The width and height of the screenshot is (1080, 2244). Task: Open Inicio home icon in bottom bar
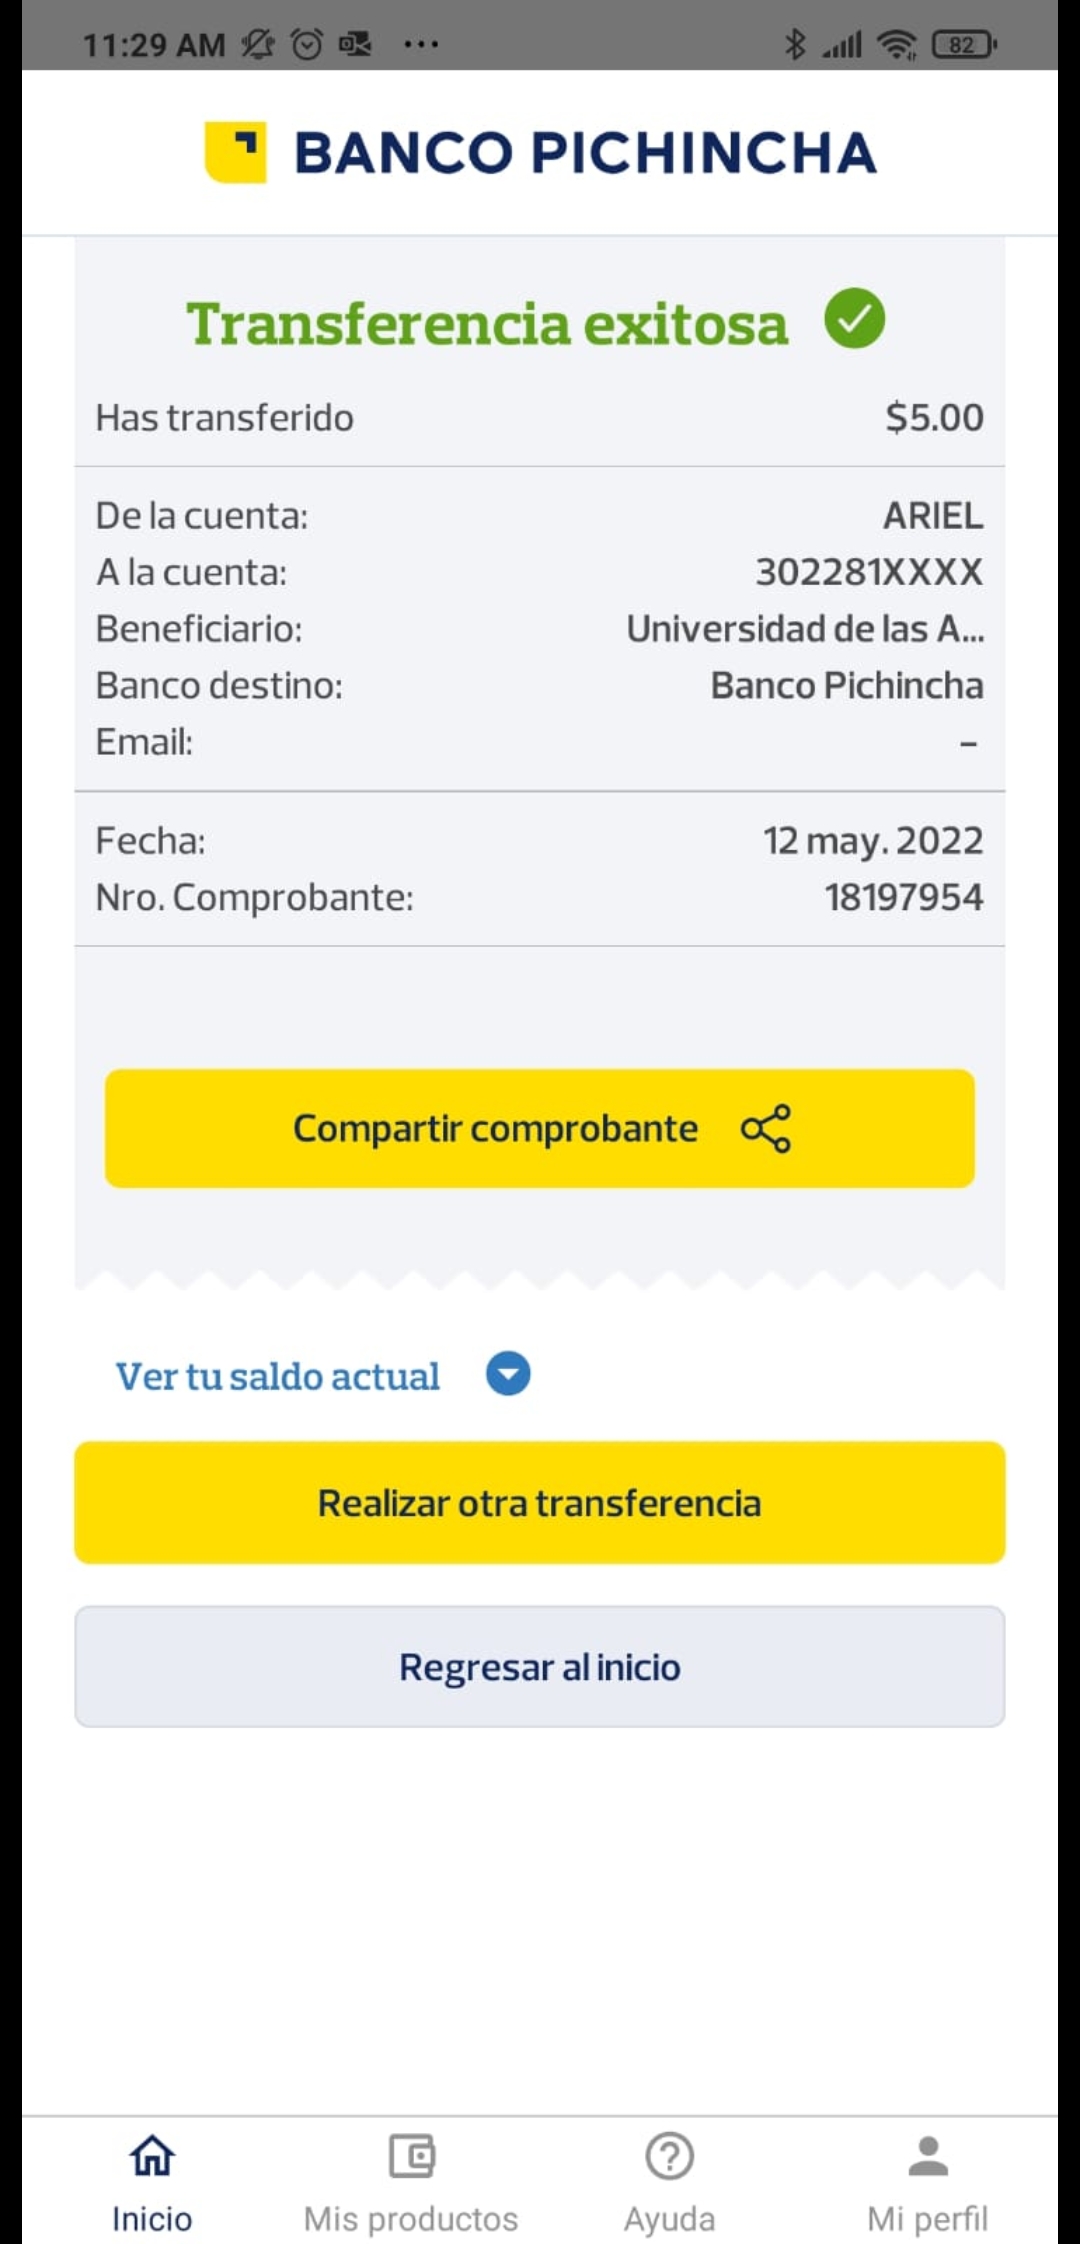[152, 2156]
